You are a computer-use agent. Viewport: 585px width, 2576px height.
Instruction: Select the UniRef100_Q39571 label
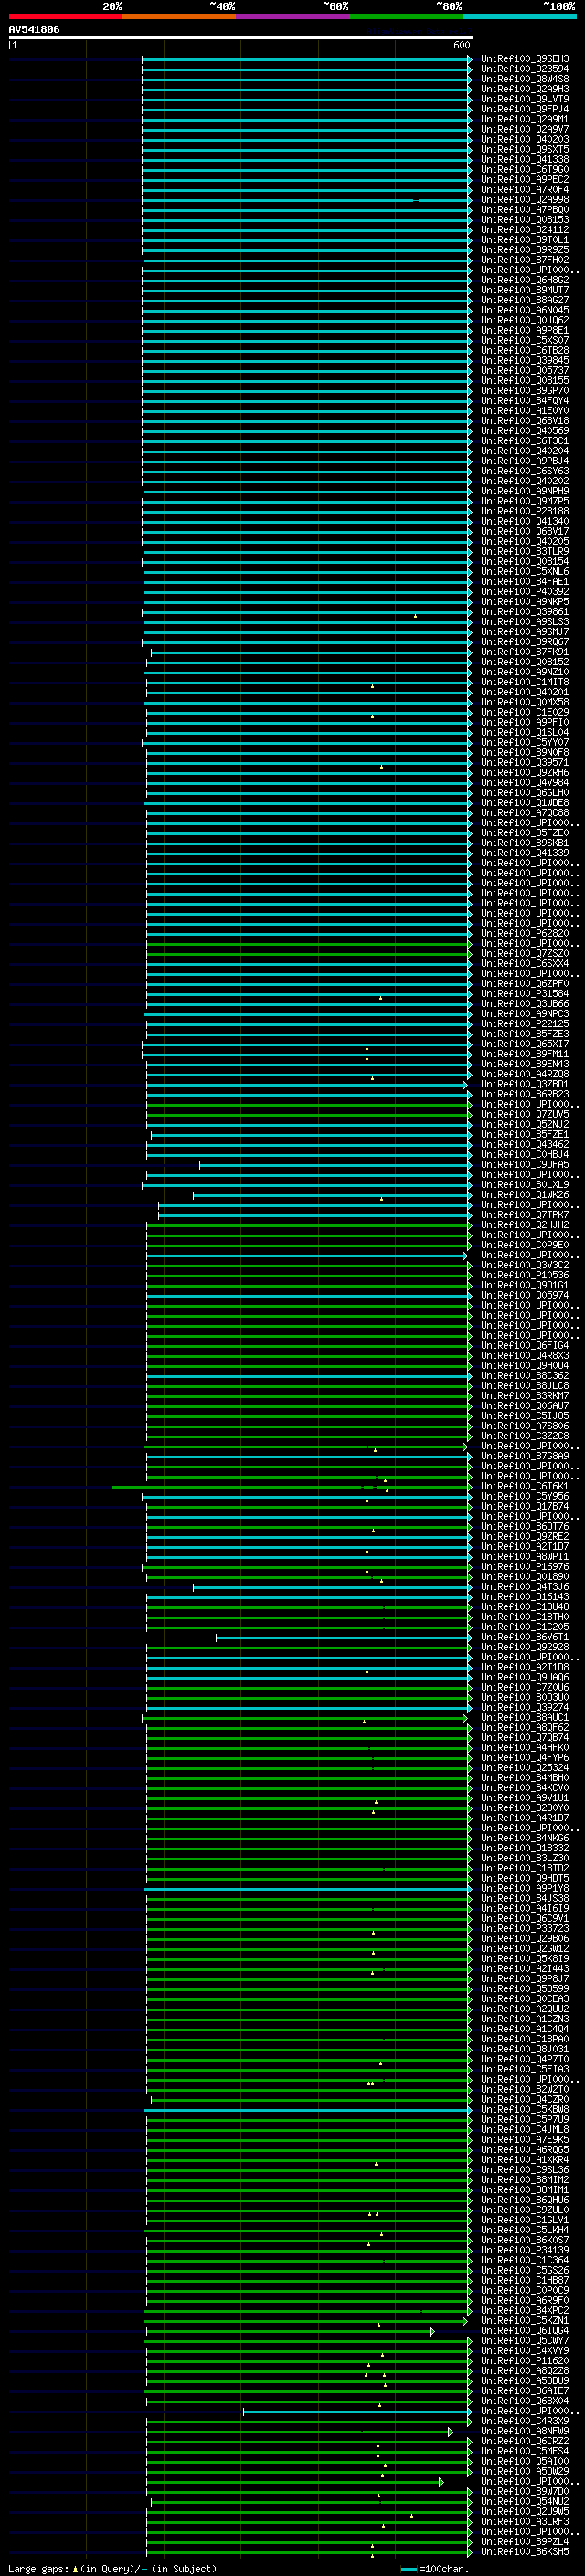524,762
